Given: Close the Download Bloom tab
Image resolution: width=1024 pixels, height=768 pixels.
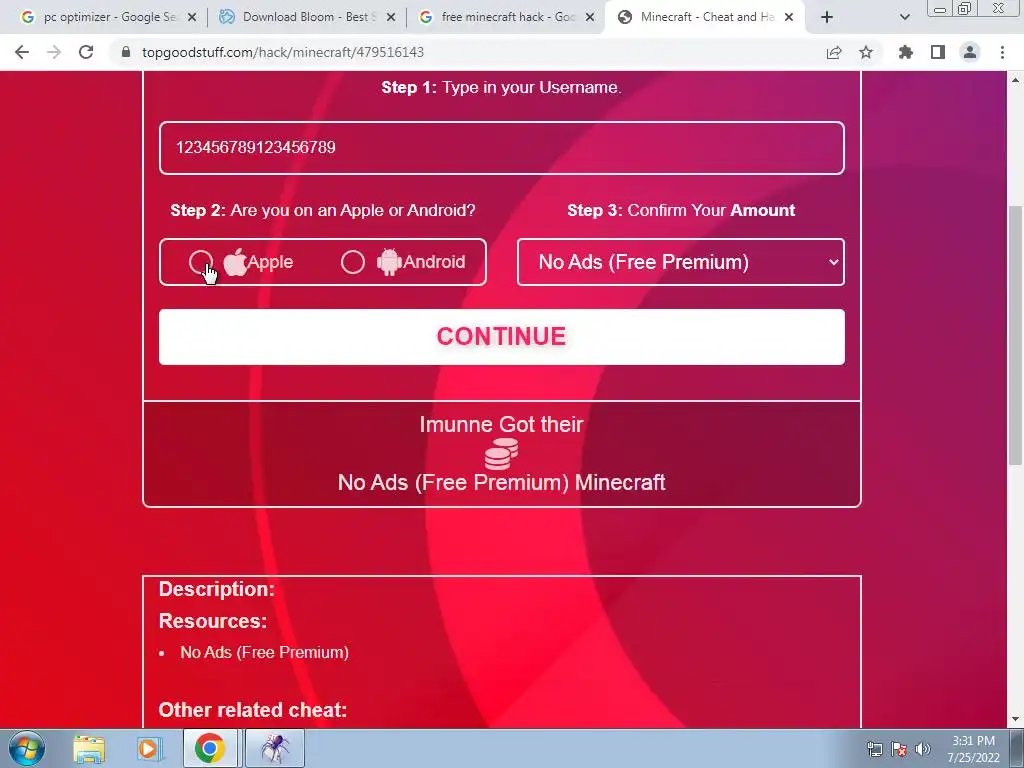Looking at the screenshot, I should click(x=391, y=18).
